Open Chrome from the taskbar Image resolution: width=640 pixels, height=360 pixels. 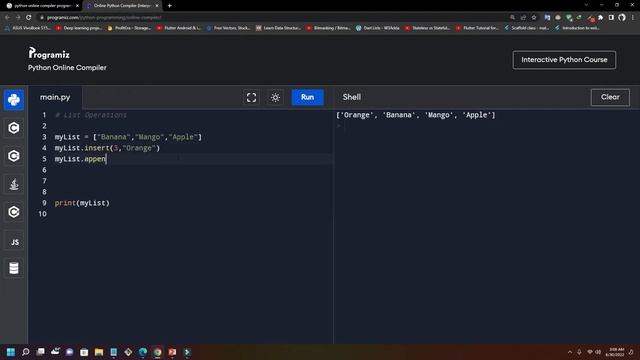158,352
